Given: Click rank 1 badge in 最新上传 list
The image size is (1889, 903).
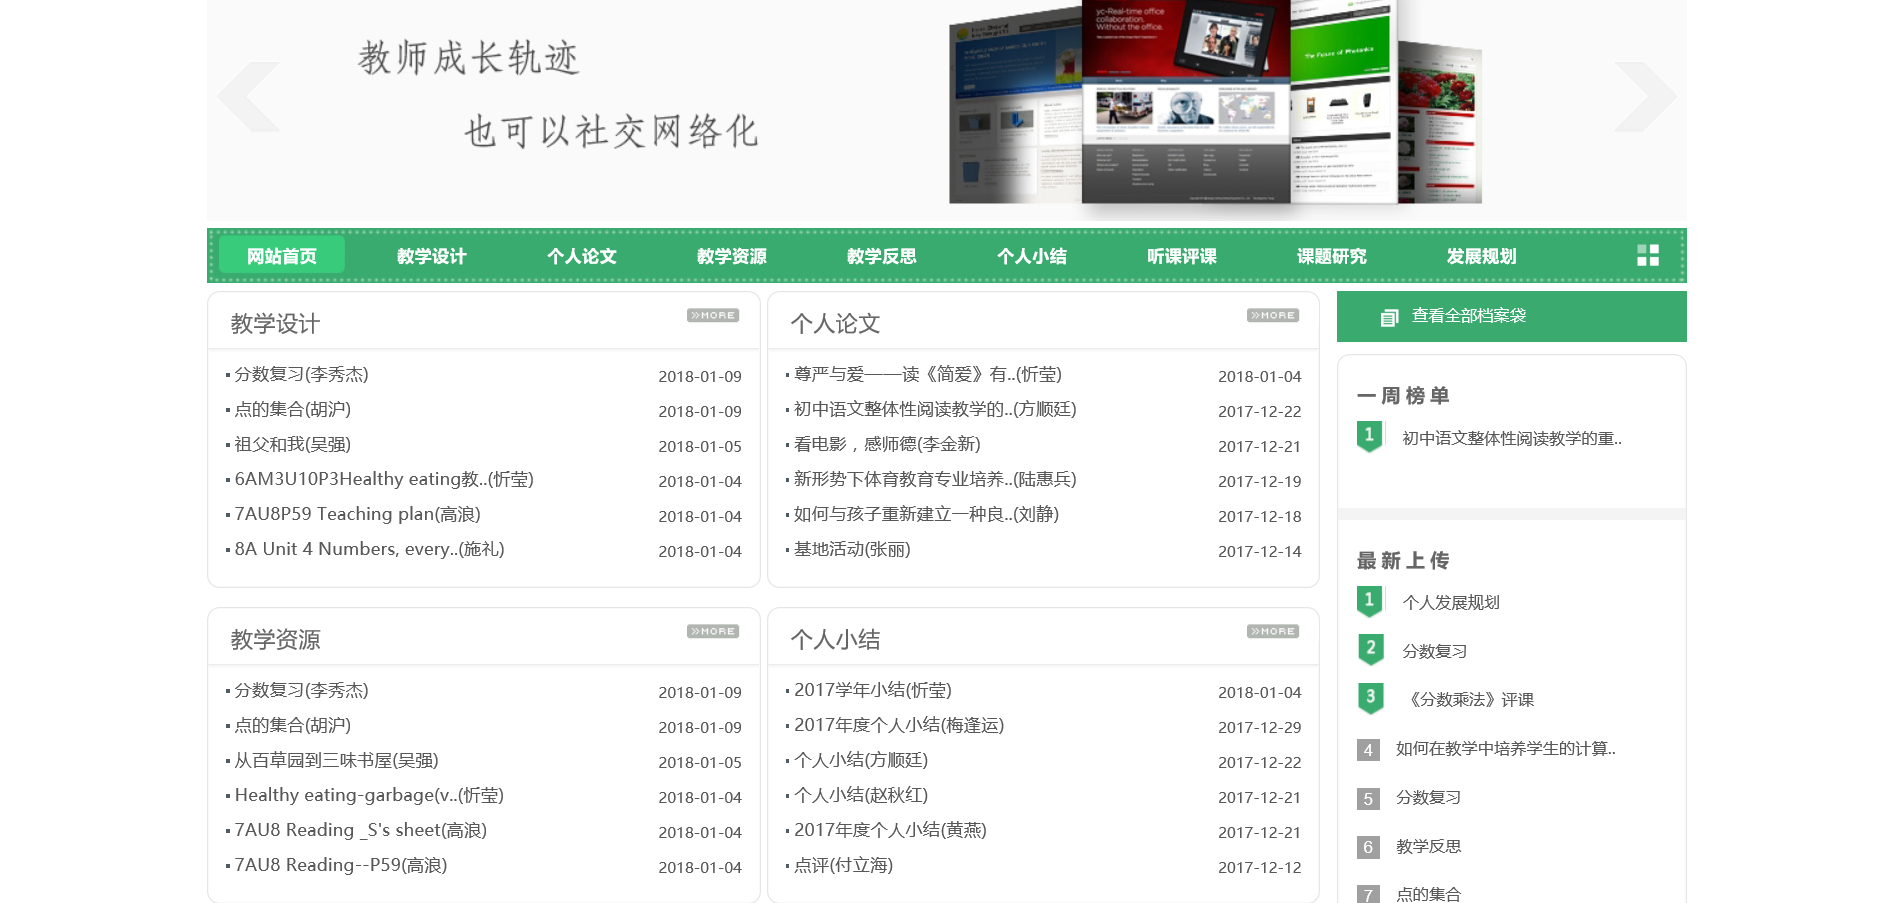Looking at the screenshot, I should coord(1369,601).
